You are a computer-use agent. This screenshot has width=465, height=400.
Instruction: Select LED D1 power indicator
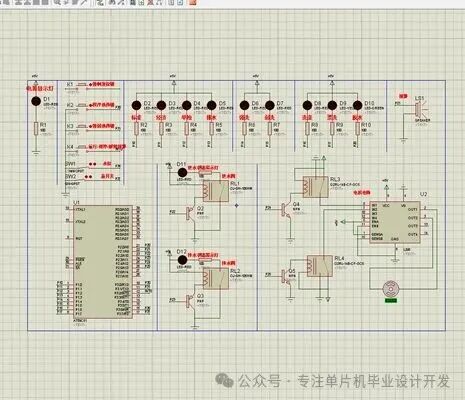(x=36, y=101)
